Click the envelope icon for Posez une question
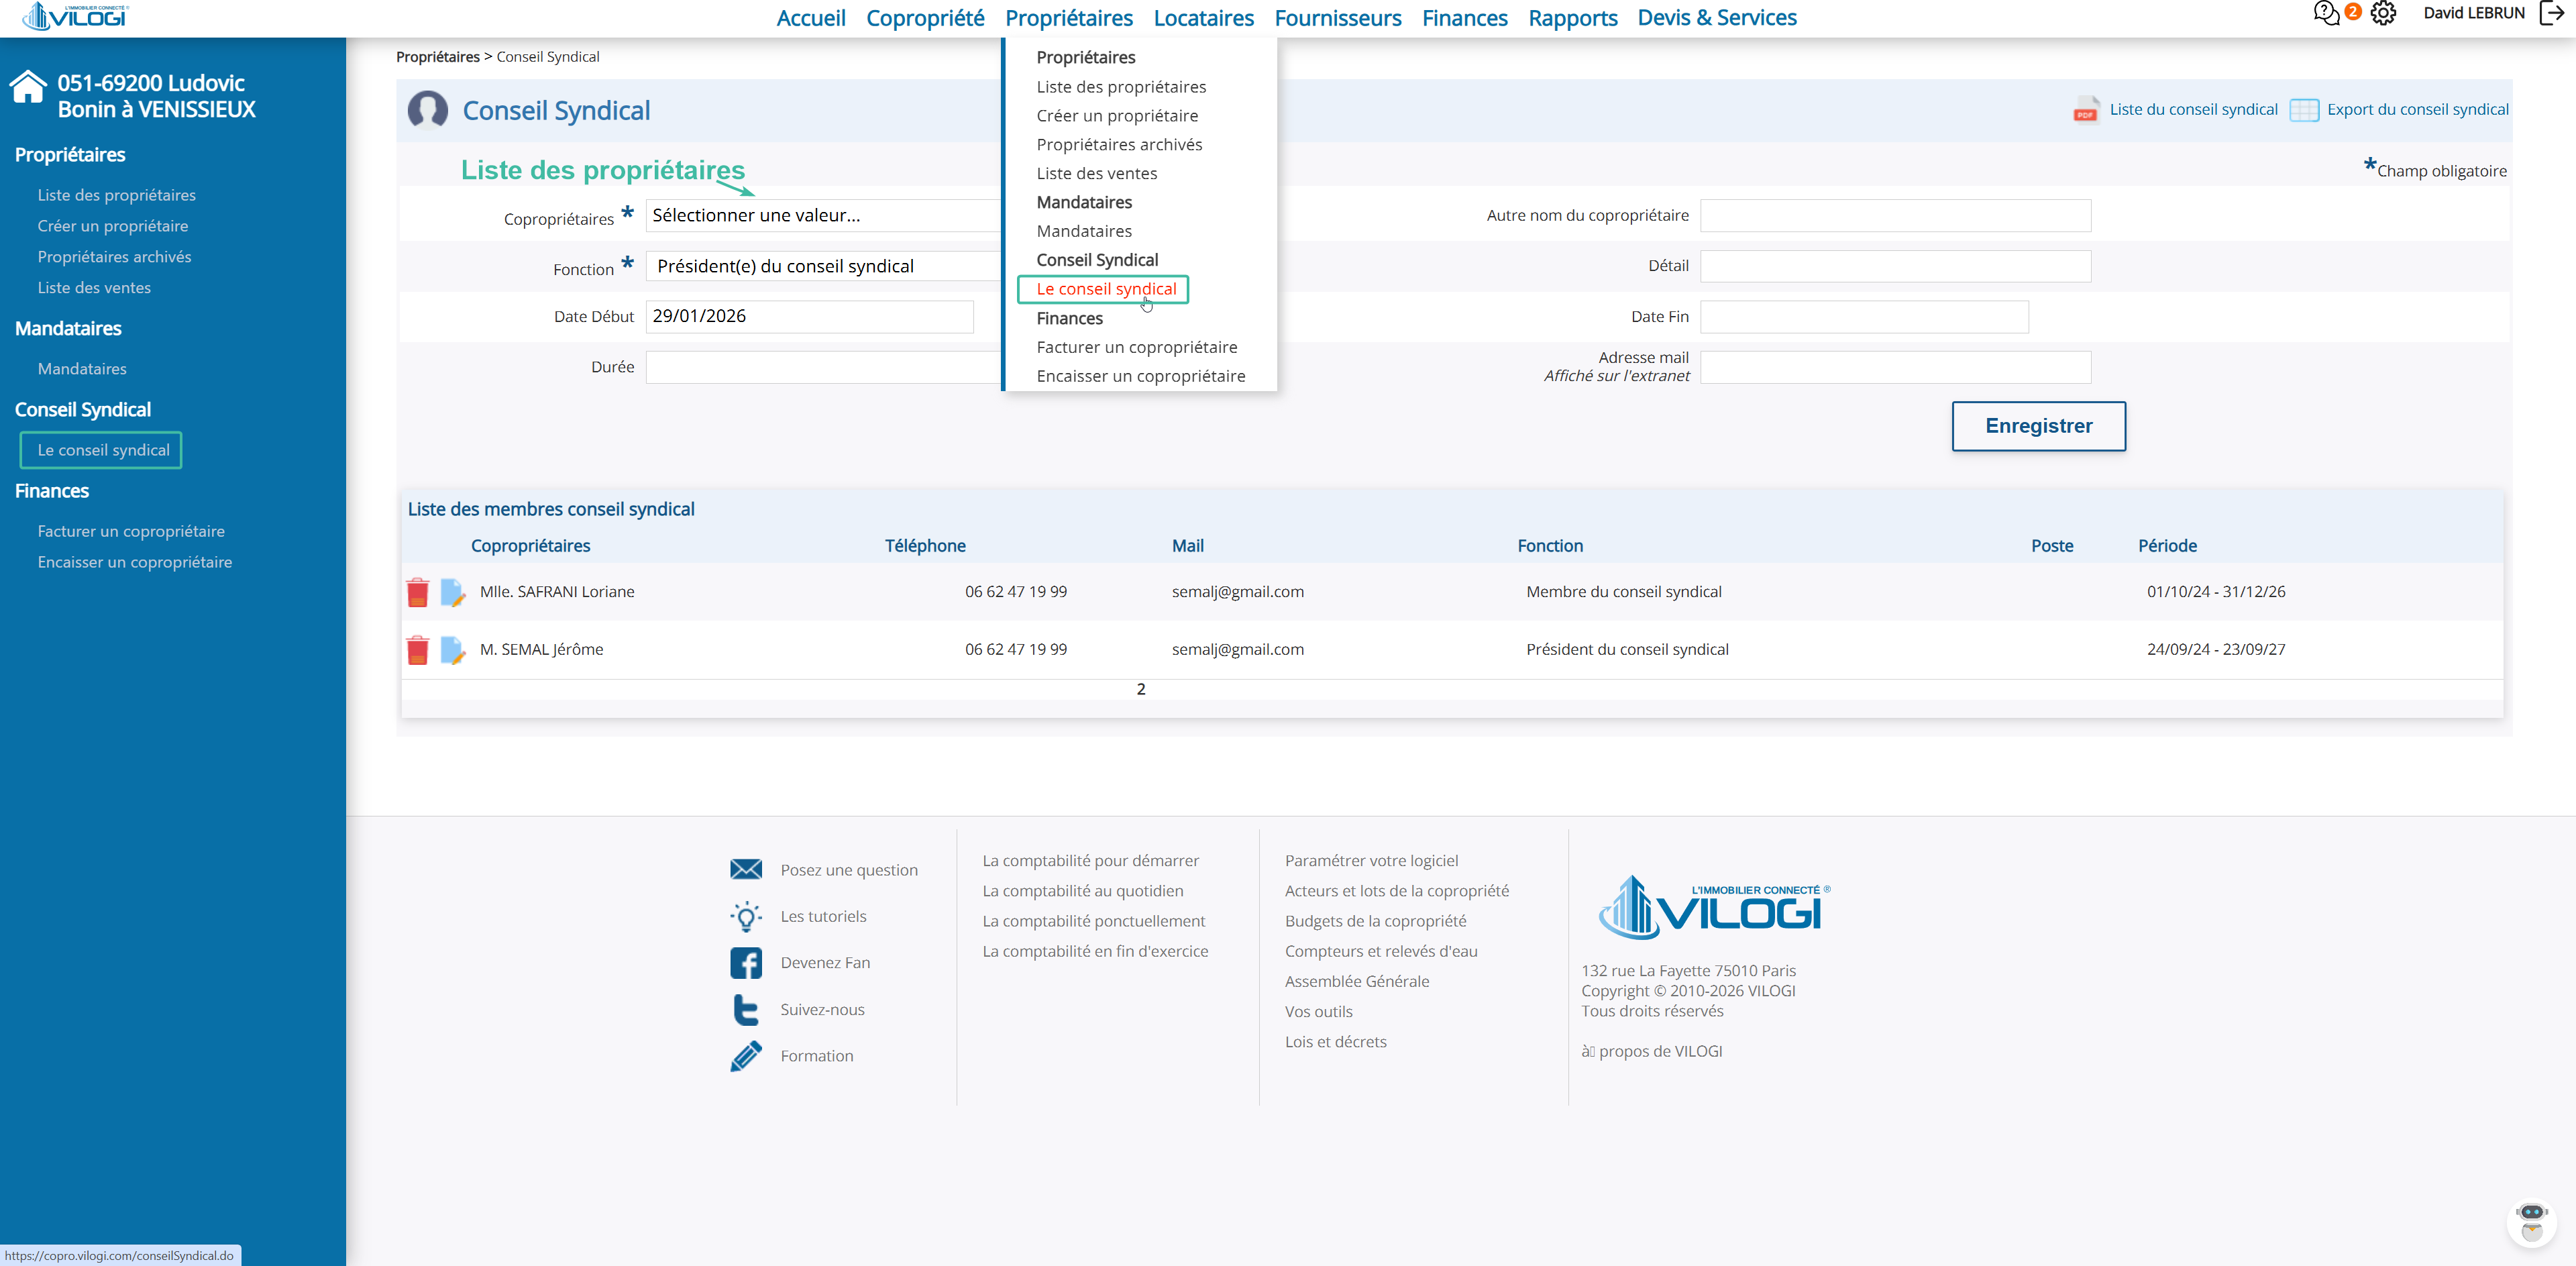The image size is (2576, 1266). [x=746, y=869]
